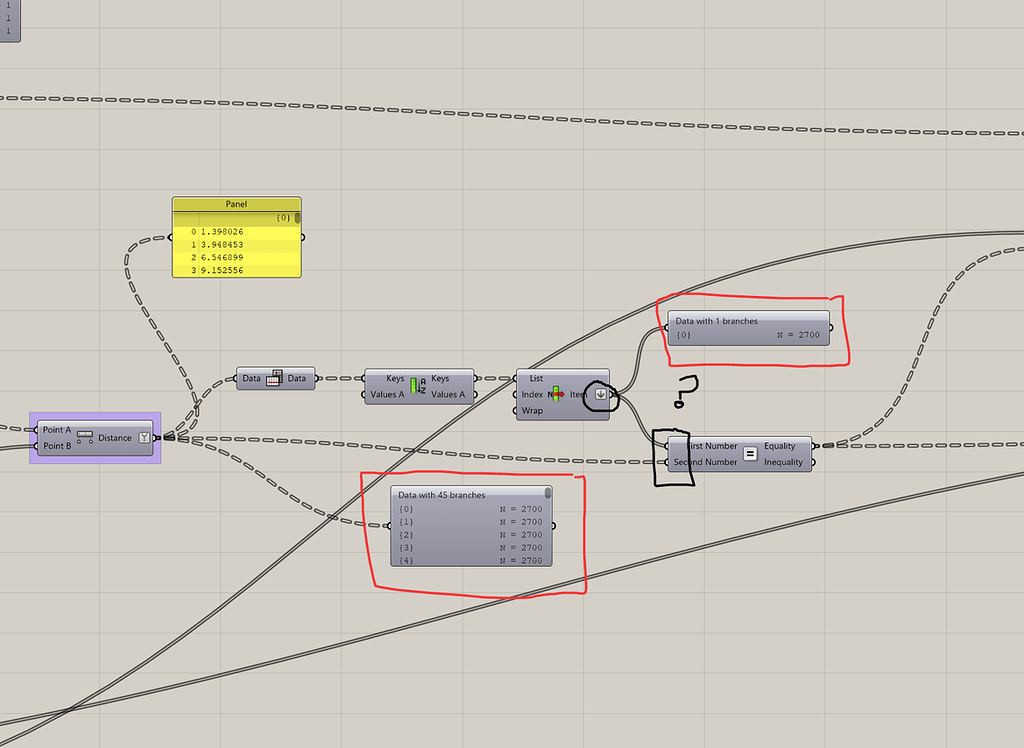Click the Distance component's measurement icon

[85, 437]
